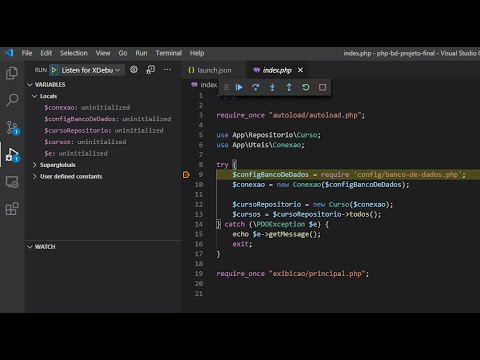Image resolution: width=480 pixels, height=360 pixels.
Task: Click line number 19 in the gutter
Action: coord(199,274)
